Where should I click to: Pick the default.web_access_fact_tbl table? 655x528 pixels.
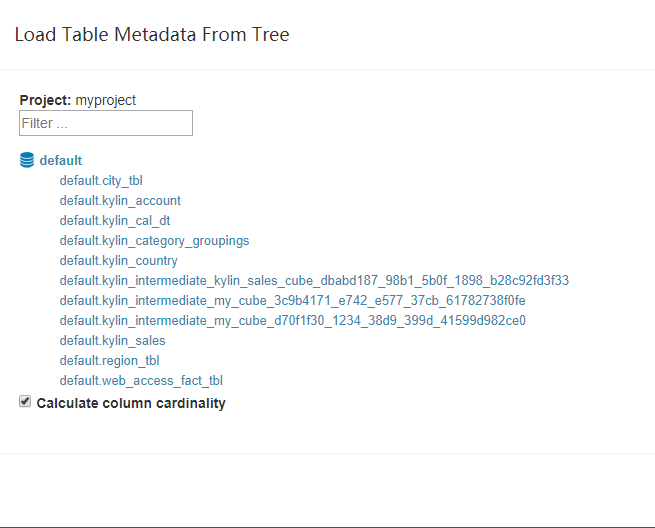tap(141, 381)
